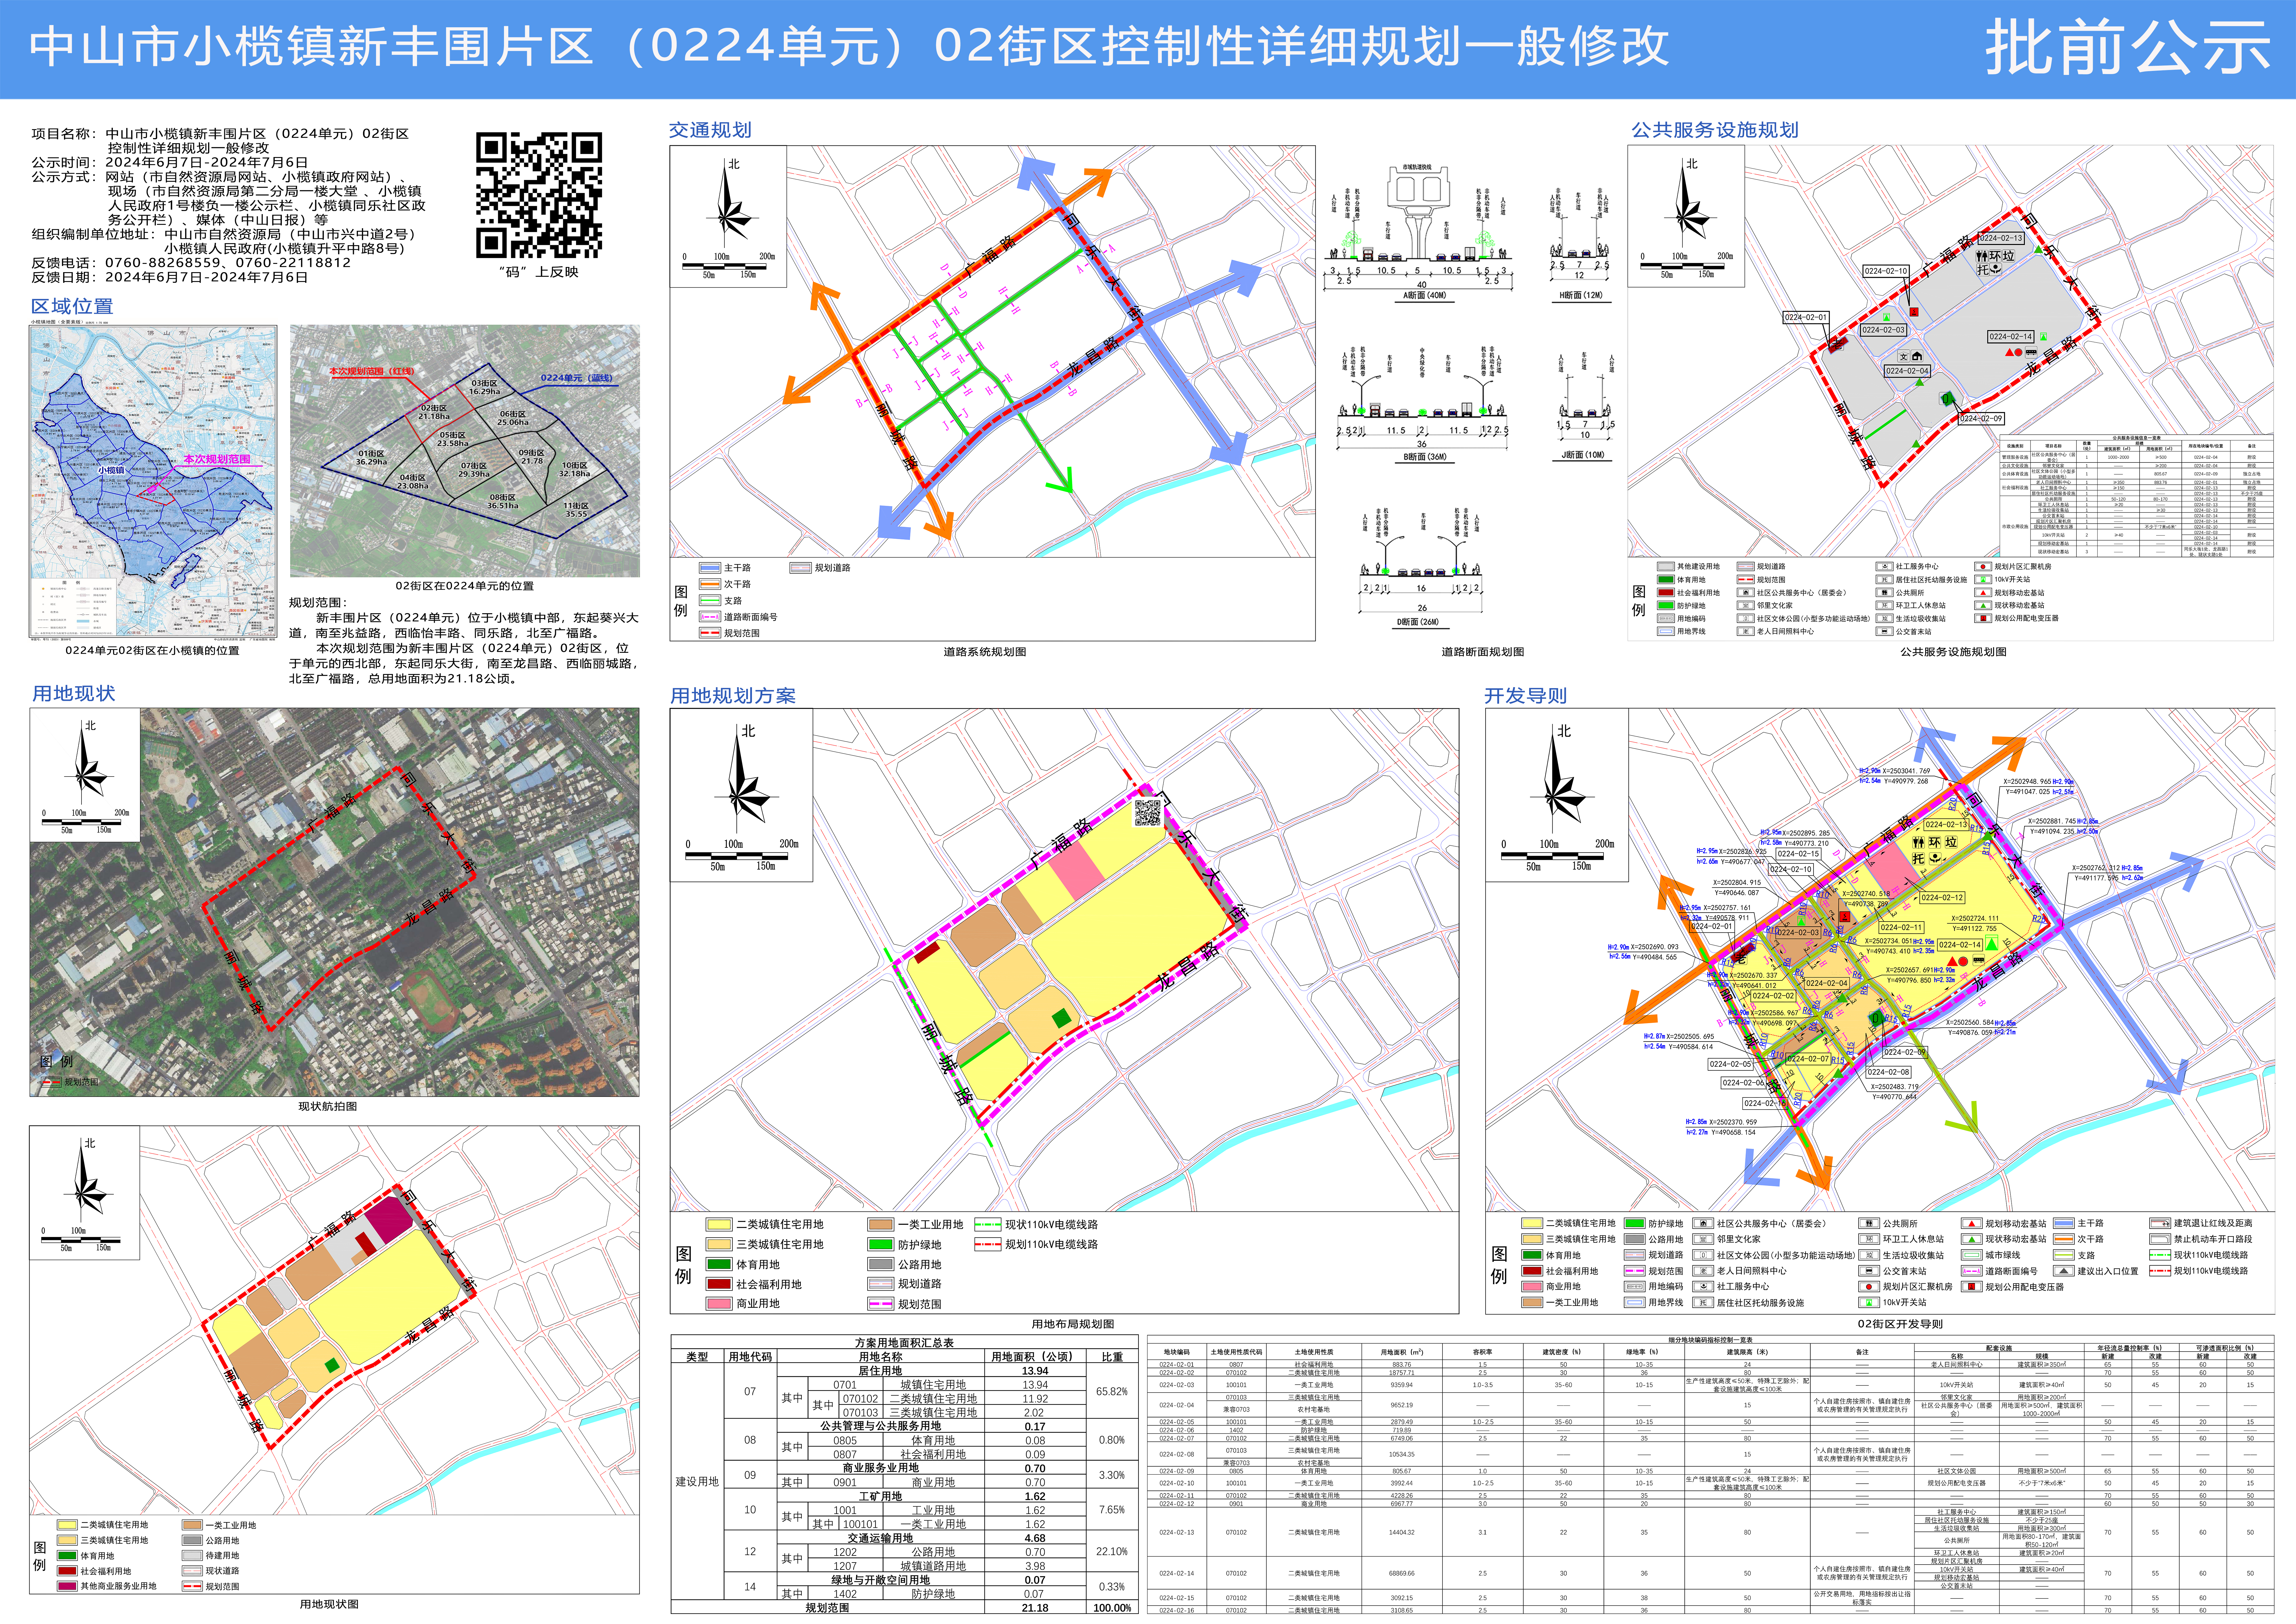Click the magenta 其他商业服务业用地 swatch in the 用地现状图 legend
The height and width of the screenshot is (1624, 2296).
(x=67, y=1586)
